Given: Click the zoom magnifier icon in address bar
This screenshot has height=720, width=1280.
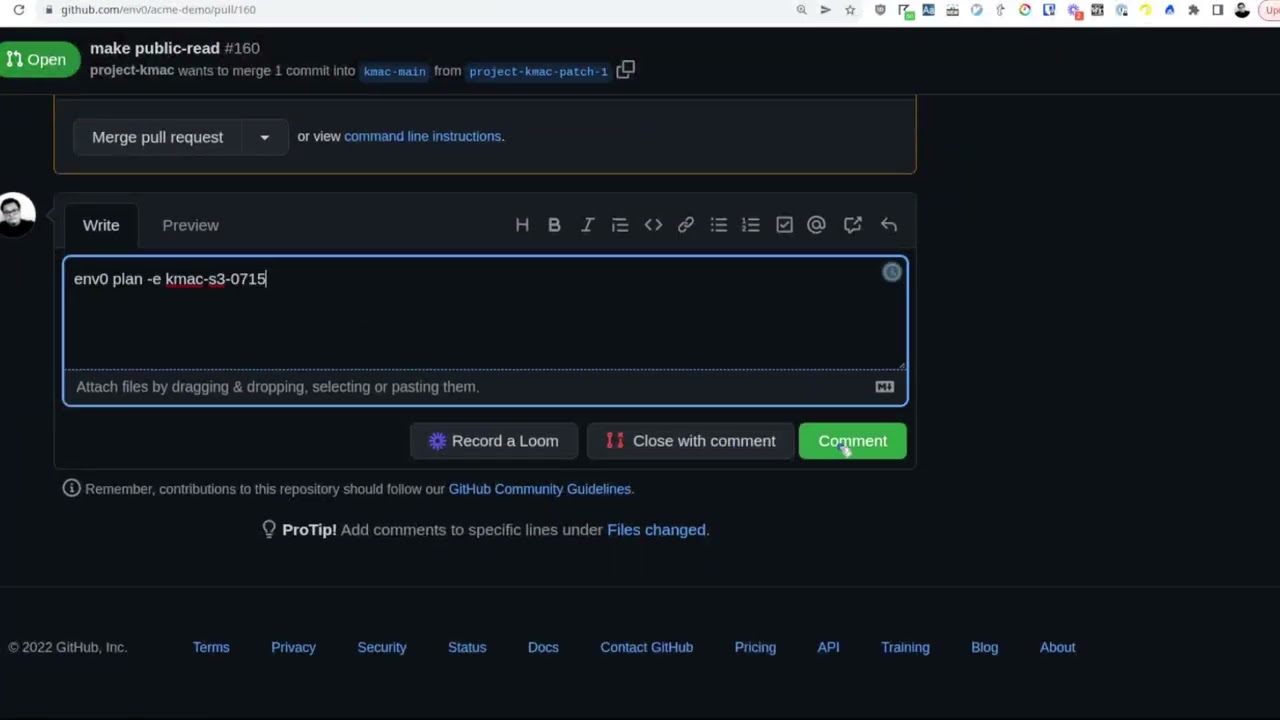Looking at the screenshot, I should click(801, 10).
